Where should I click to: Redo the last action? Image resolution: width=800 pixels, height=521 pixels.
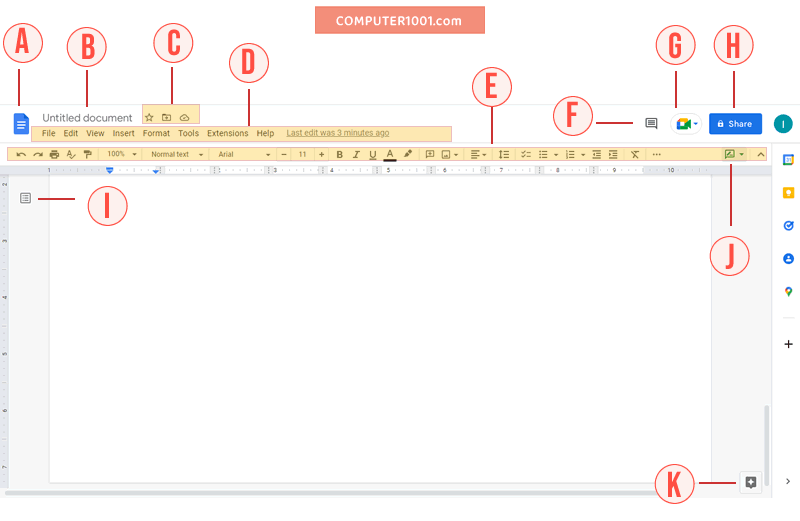[x=38, y=154]
